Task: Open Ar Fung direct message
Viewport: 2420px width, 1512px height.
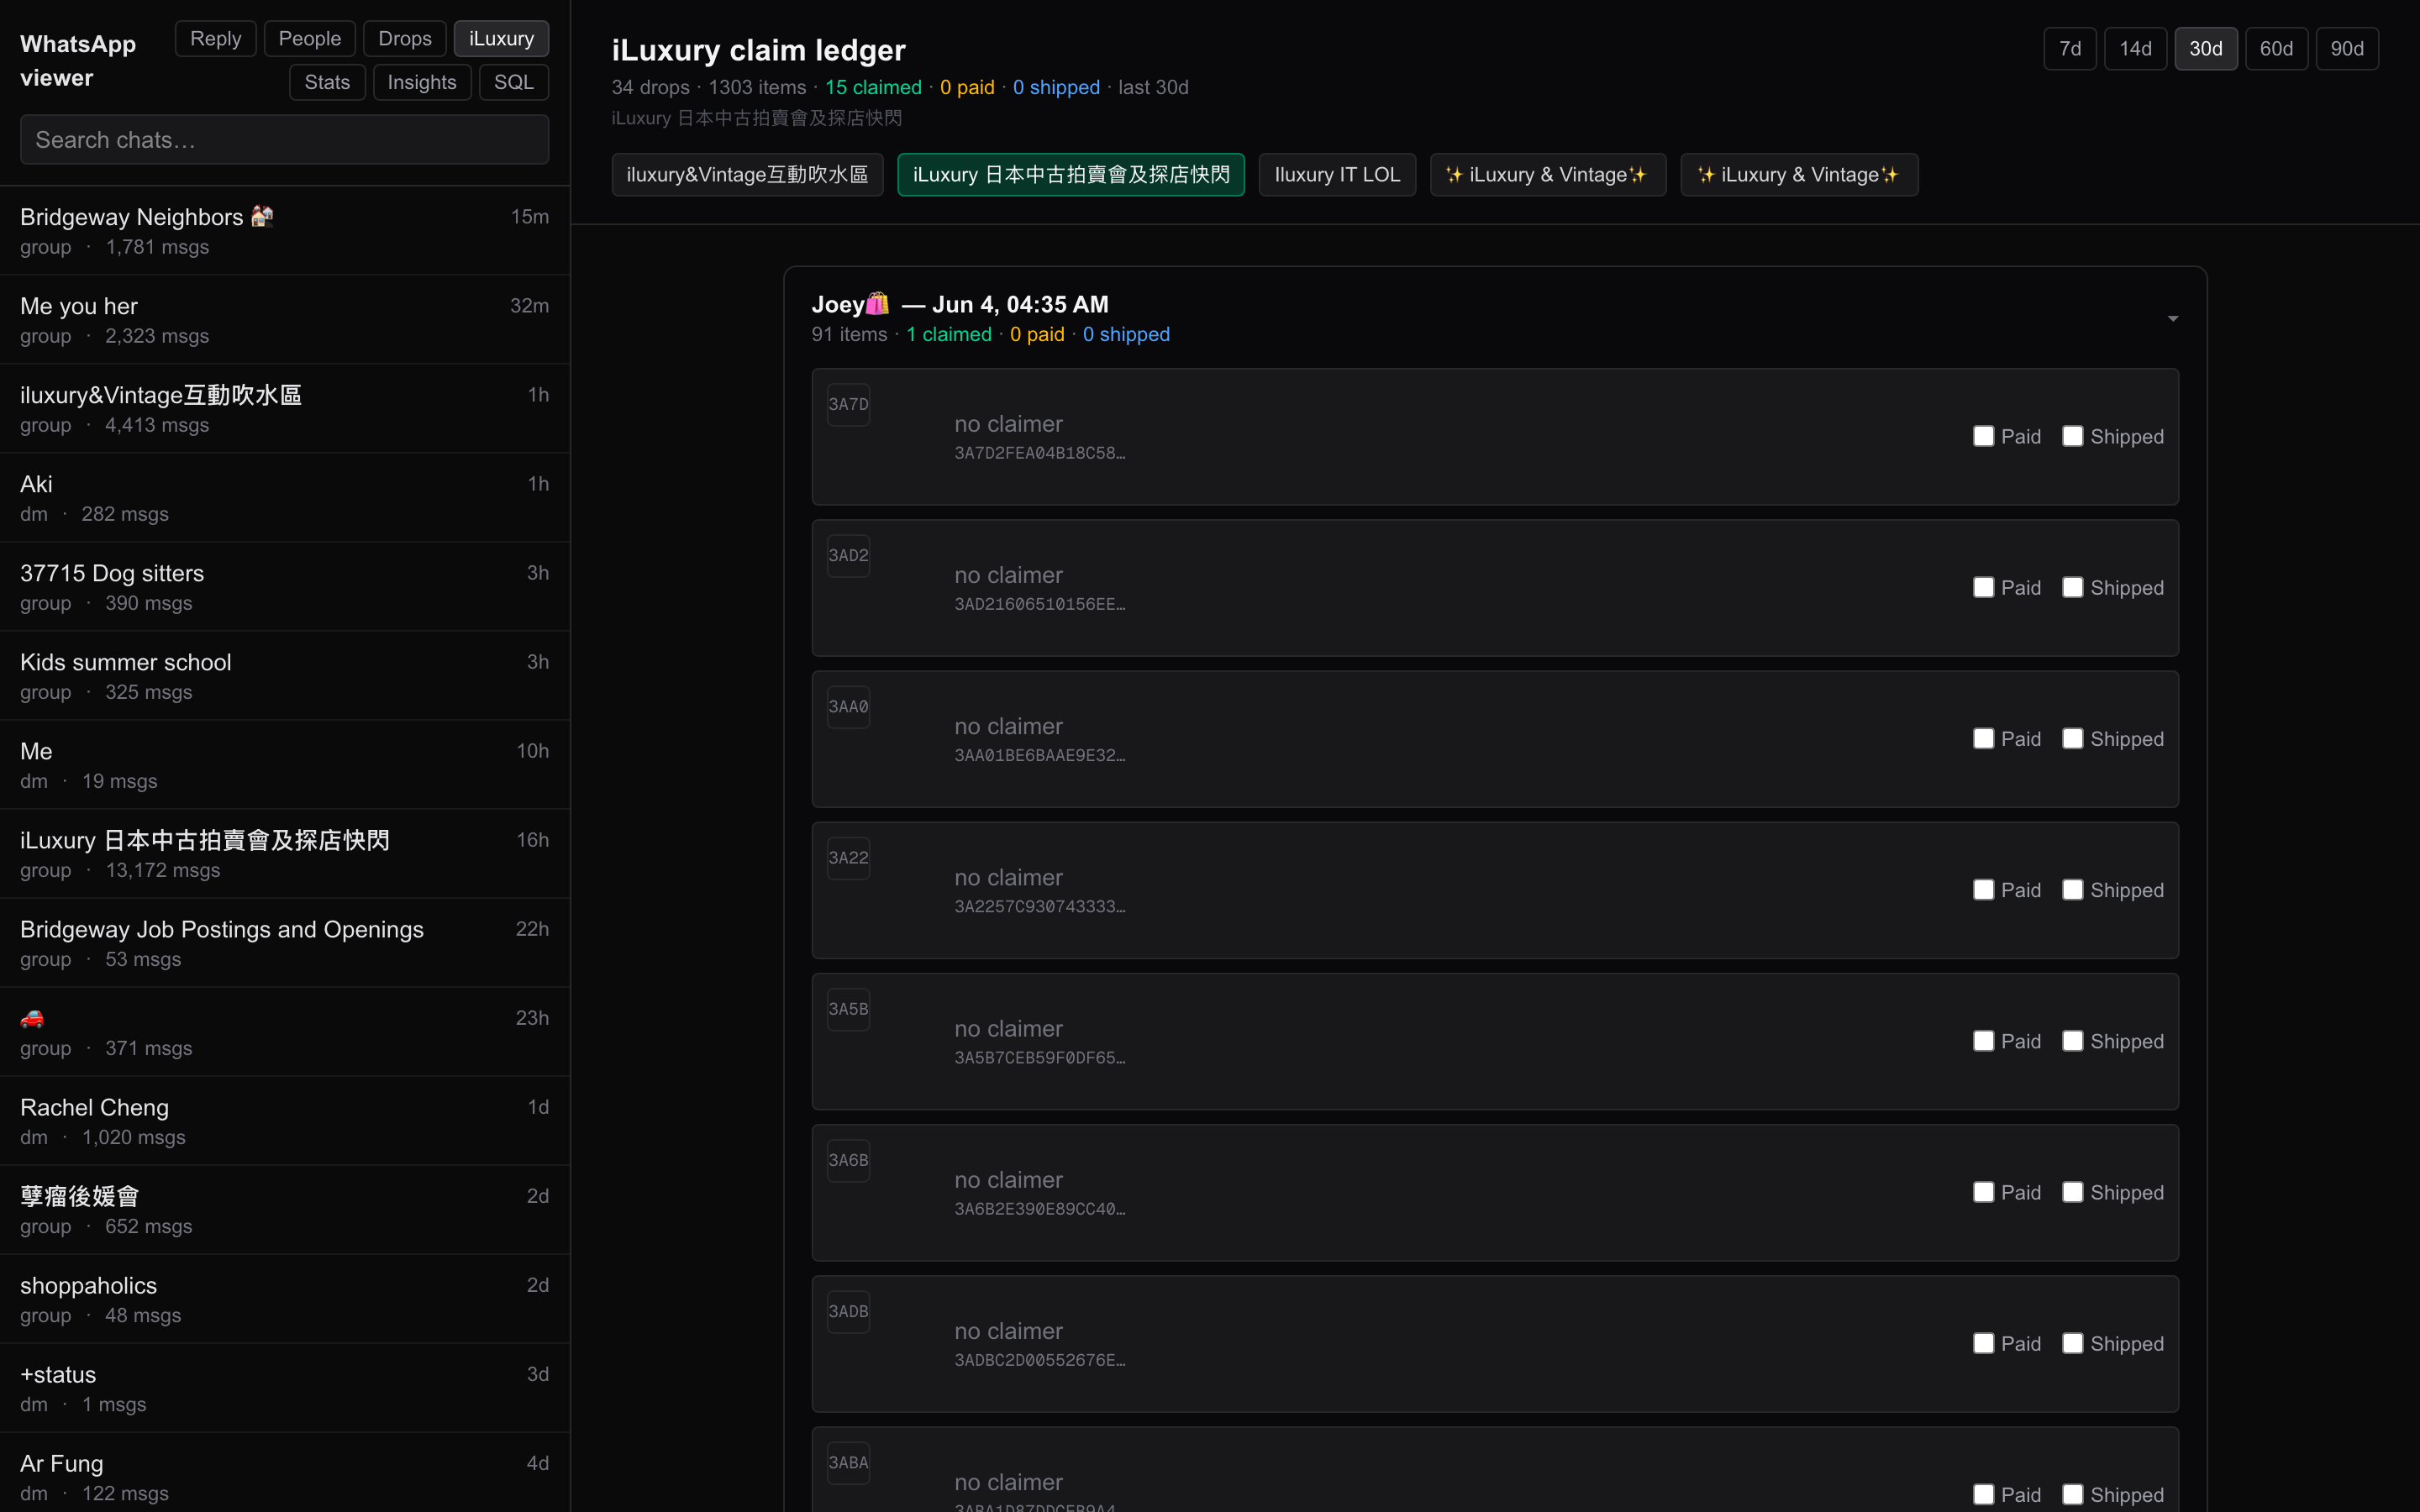Action: 285,1474
